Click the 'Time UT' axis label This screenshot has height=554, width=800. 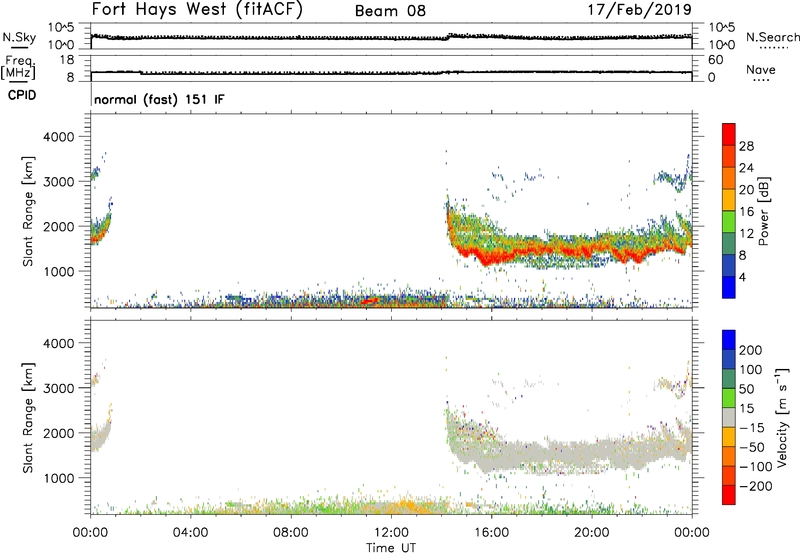click(x=391, y=547)
